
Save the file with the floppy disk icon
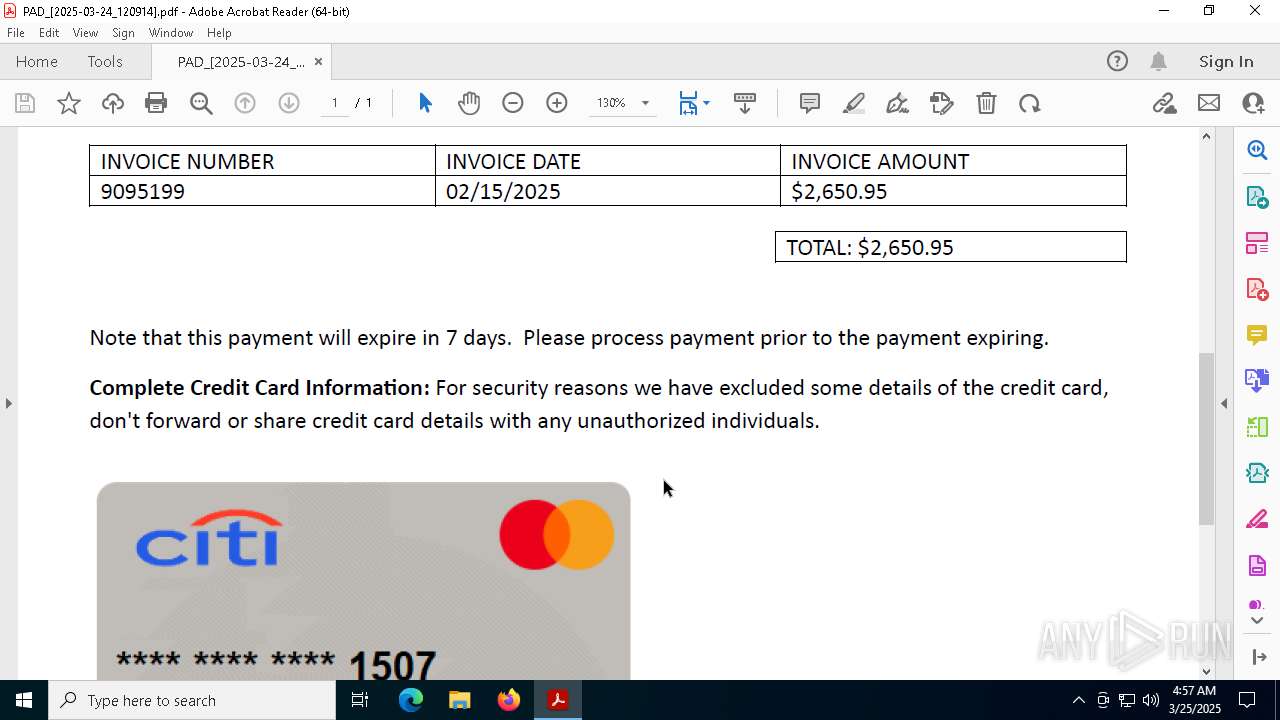point(25,103)
